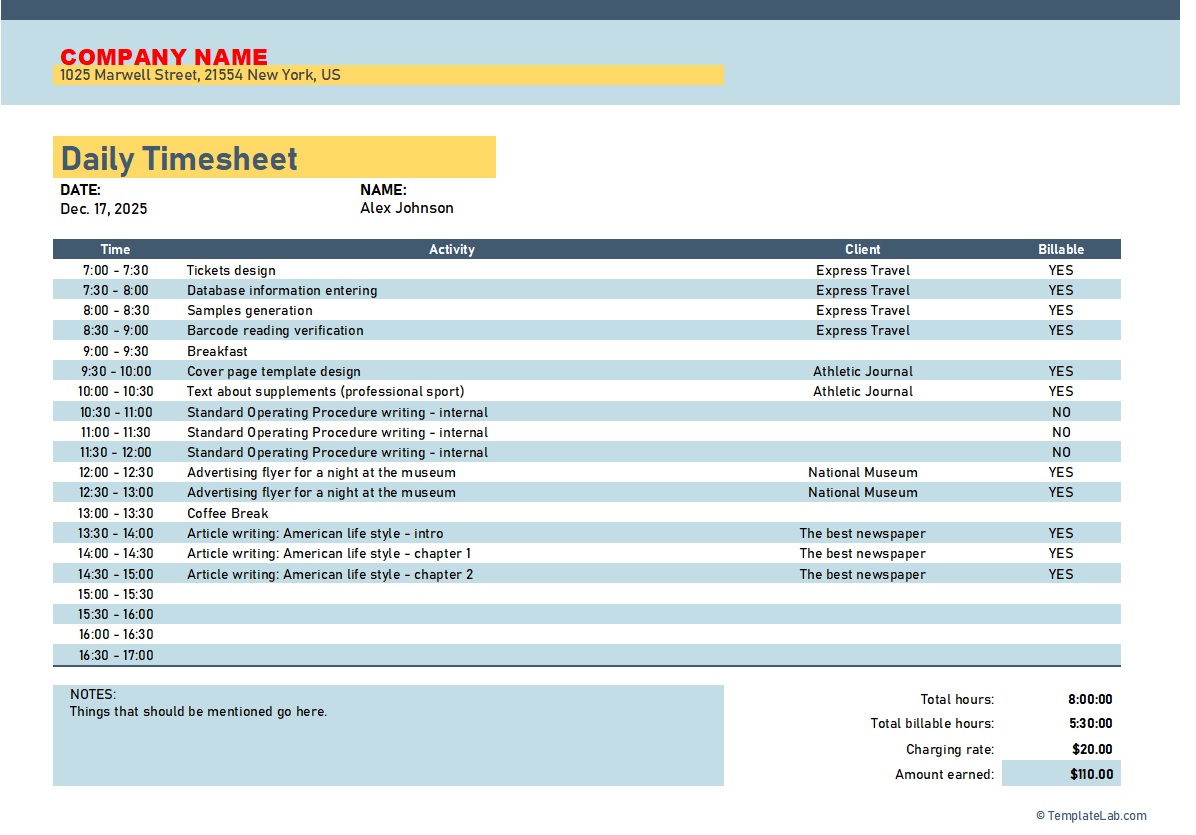Image resolution: width=1196 pixels, height=835 pixels.
Task: Select The best newspaper client at 14:30 - 15:00
Action: coord(863,574)
